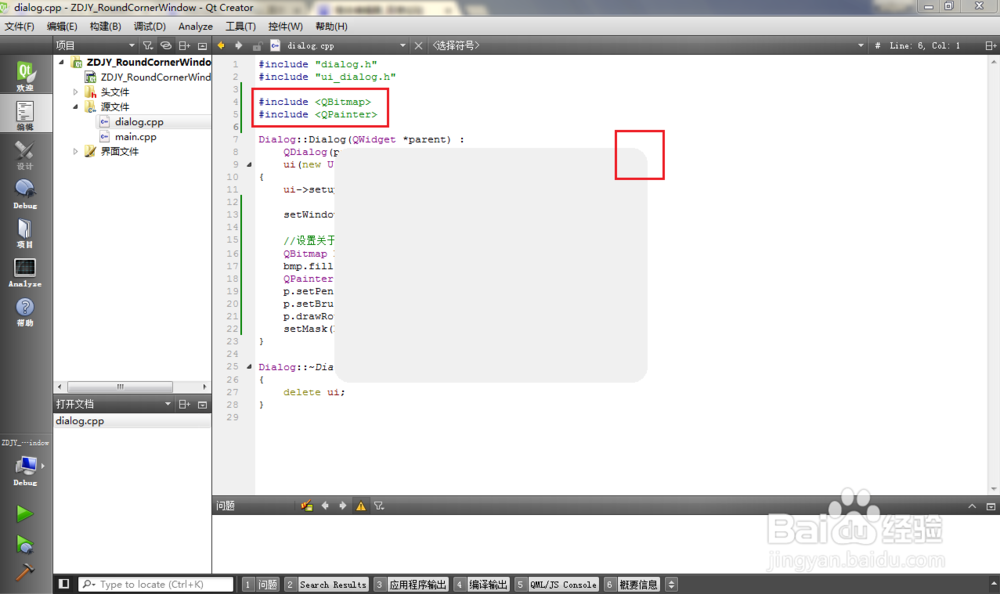Split the projects side panel
Screen dimensions: 1000x594
[x=184, y=45]
